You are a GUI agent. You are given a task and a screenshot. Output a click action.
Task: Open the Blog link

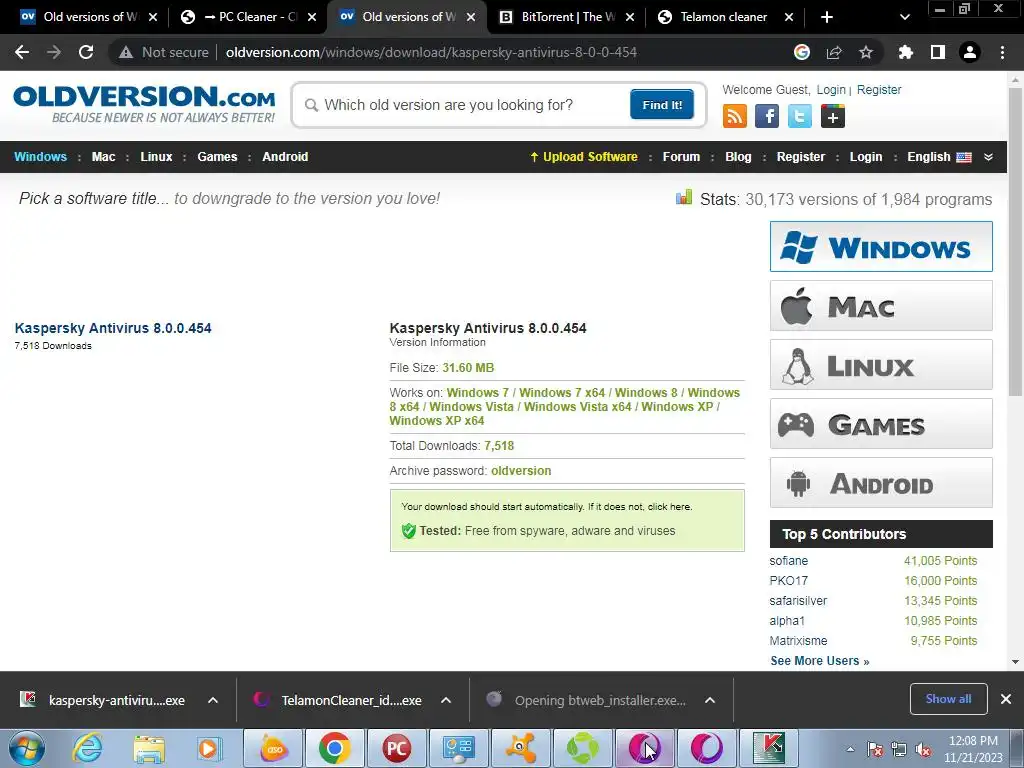[x=738, y=157]
